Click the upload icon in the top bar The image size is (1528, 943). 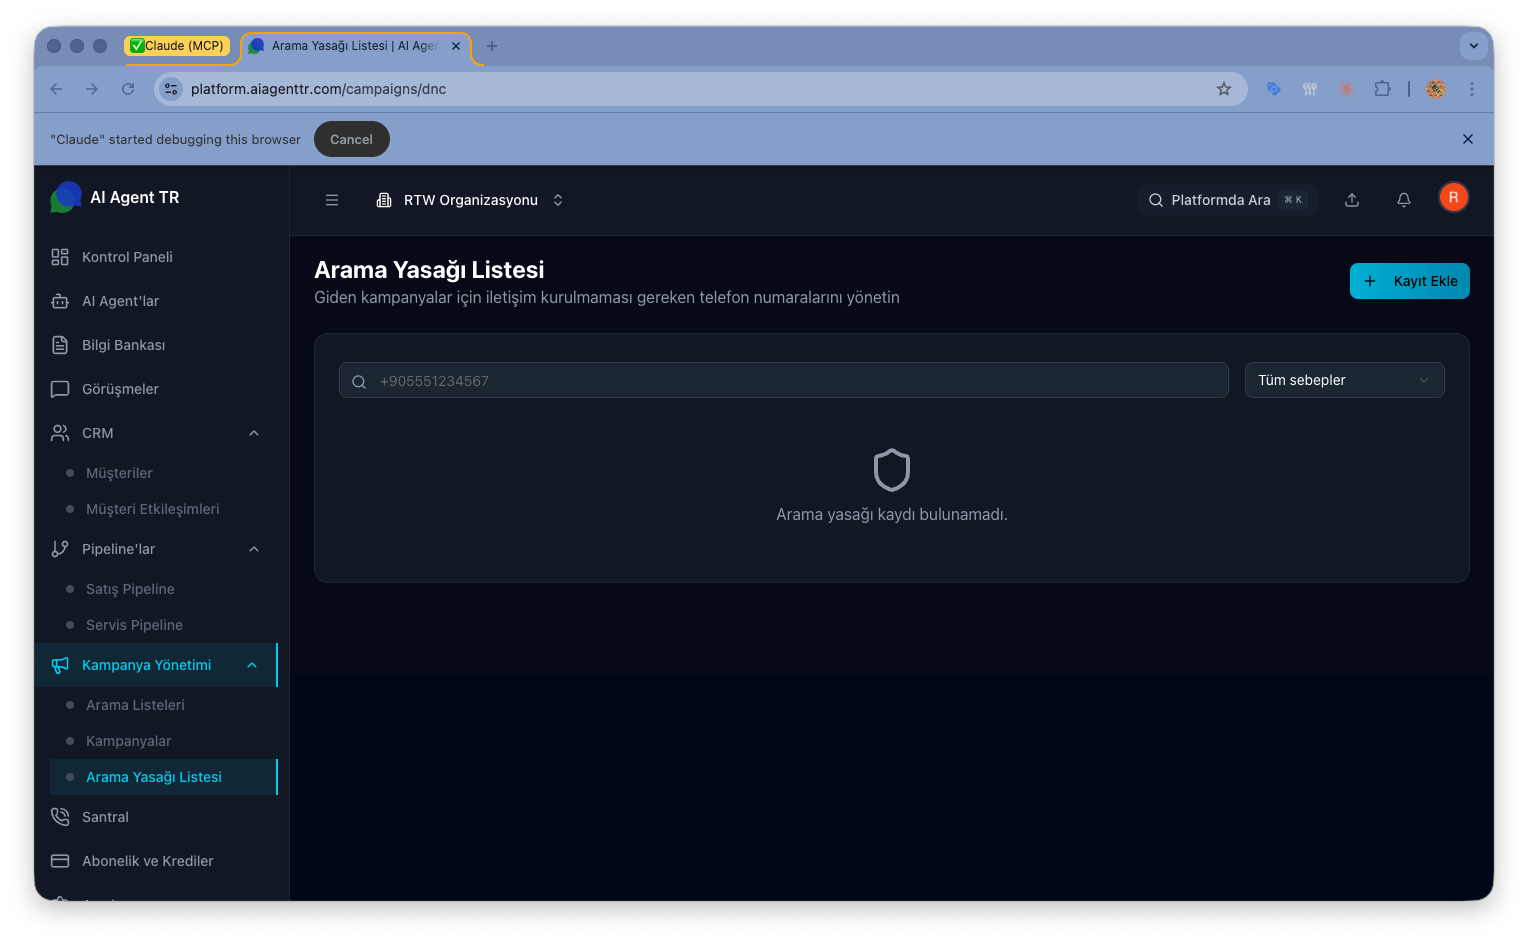pyautogui.click(x=1351, y=200)
